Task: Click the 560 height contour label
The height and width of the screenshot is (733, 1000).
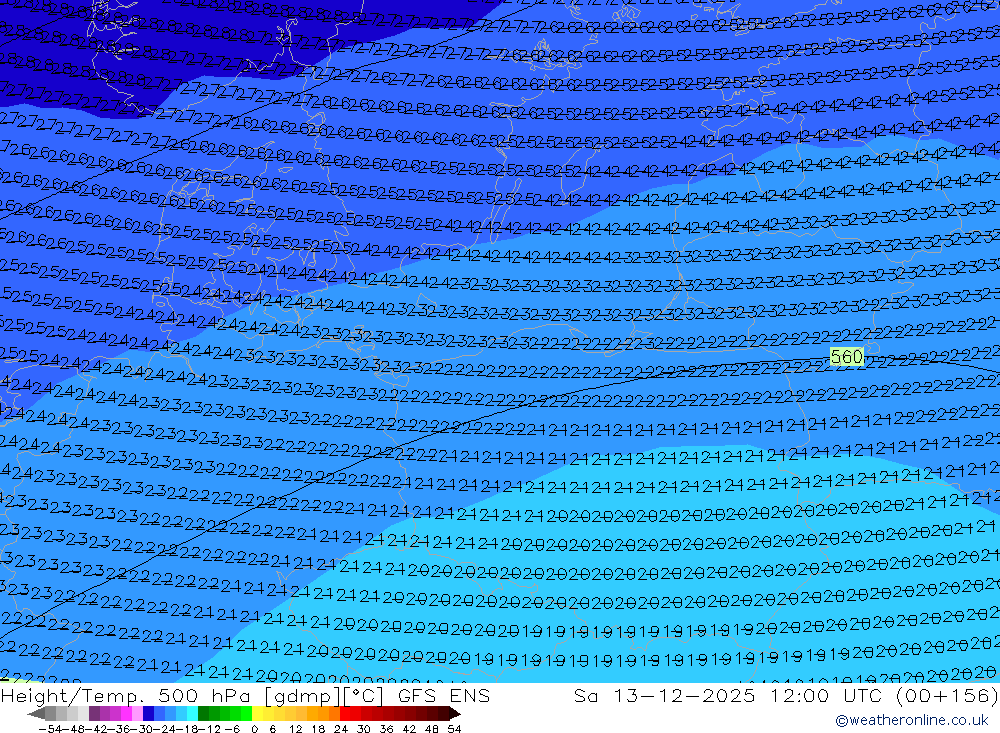Action: pyautogui.click(x=847, y=357)
